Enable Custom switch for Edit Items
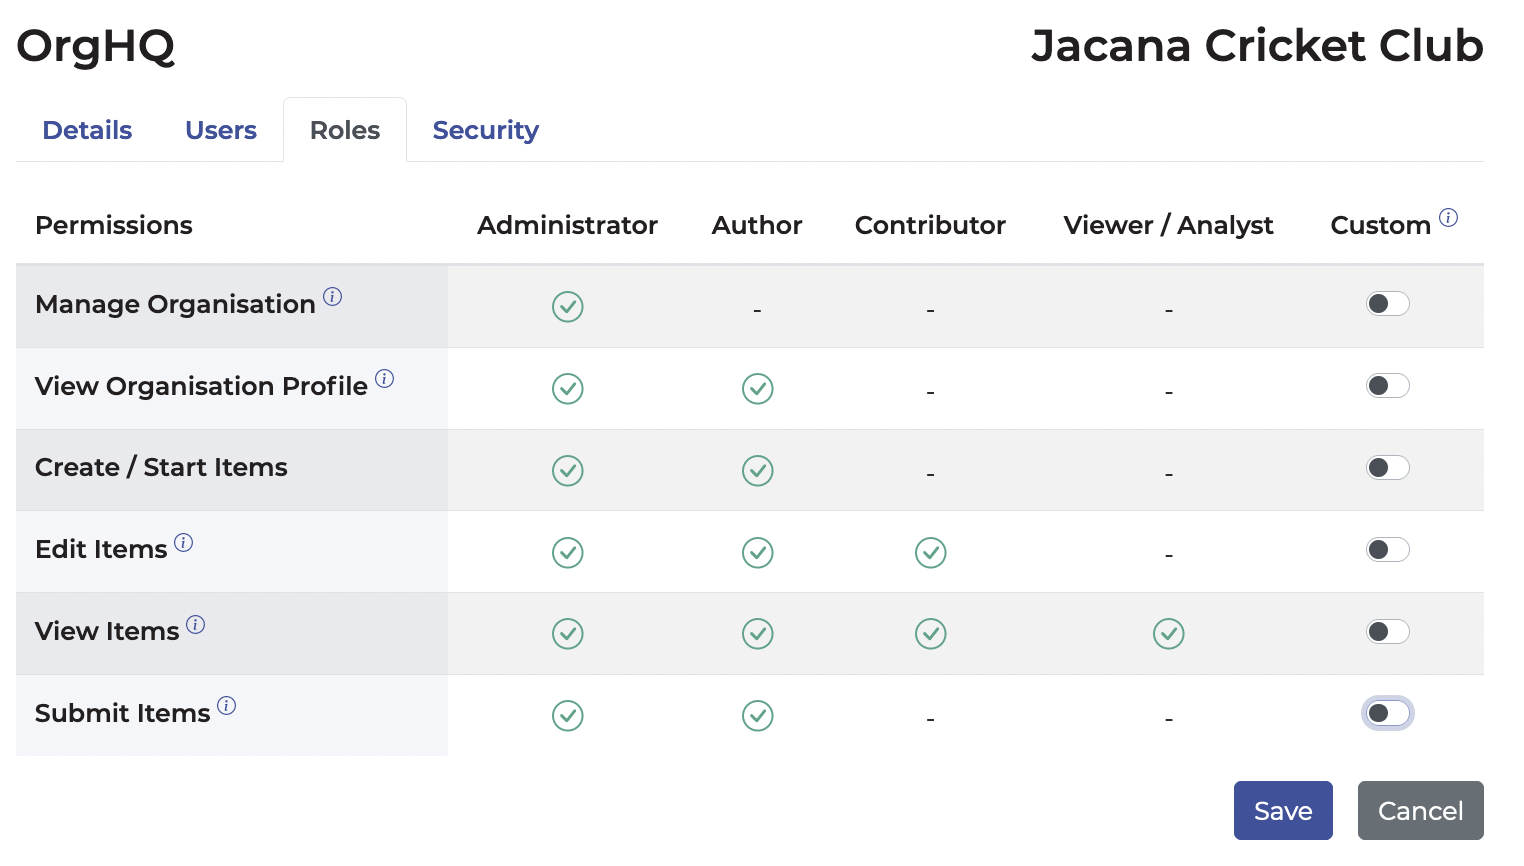1524x866 pixels. (1388, 550)
